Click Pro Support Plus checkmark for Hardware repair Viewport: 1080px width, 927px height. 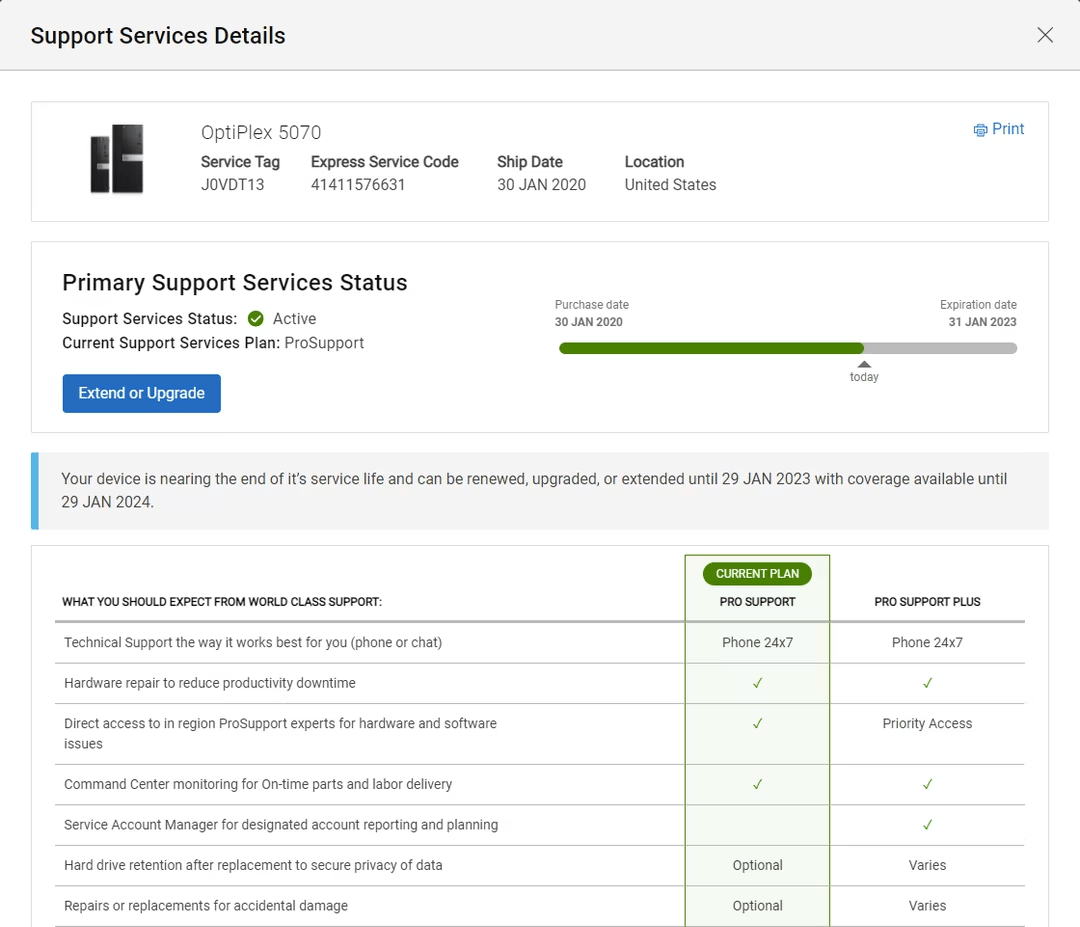(928, 683)
